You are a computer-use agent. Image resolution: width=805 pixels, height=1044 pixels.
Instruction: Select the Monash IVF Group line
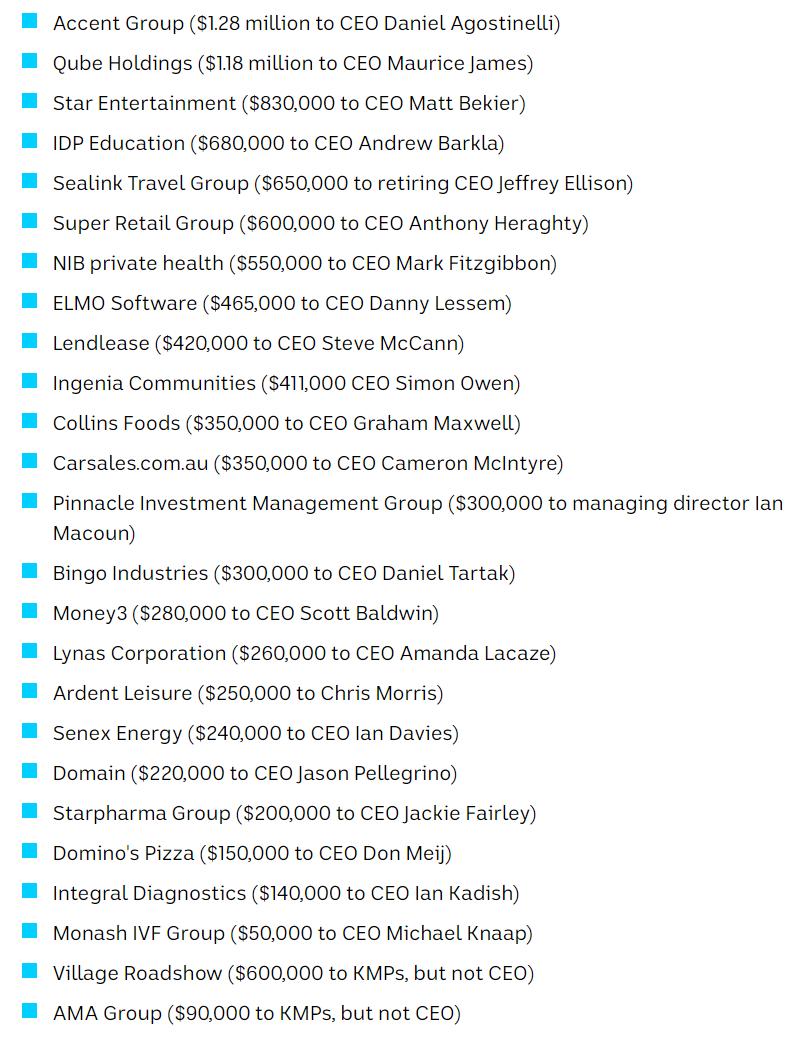(292, 933)
